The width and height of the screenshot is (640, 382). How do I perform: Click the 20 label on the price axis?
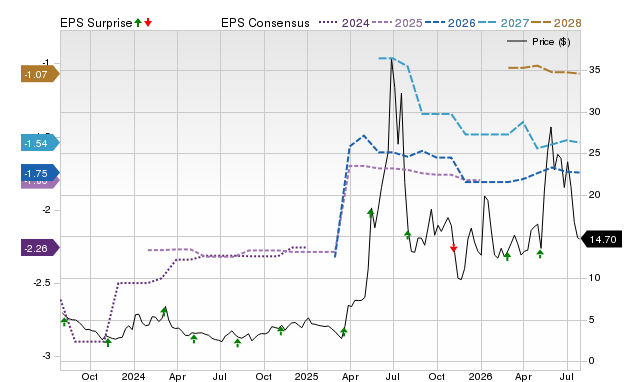coord(594,195)
